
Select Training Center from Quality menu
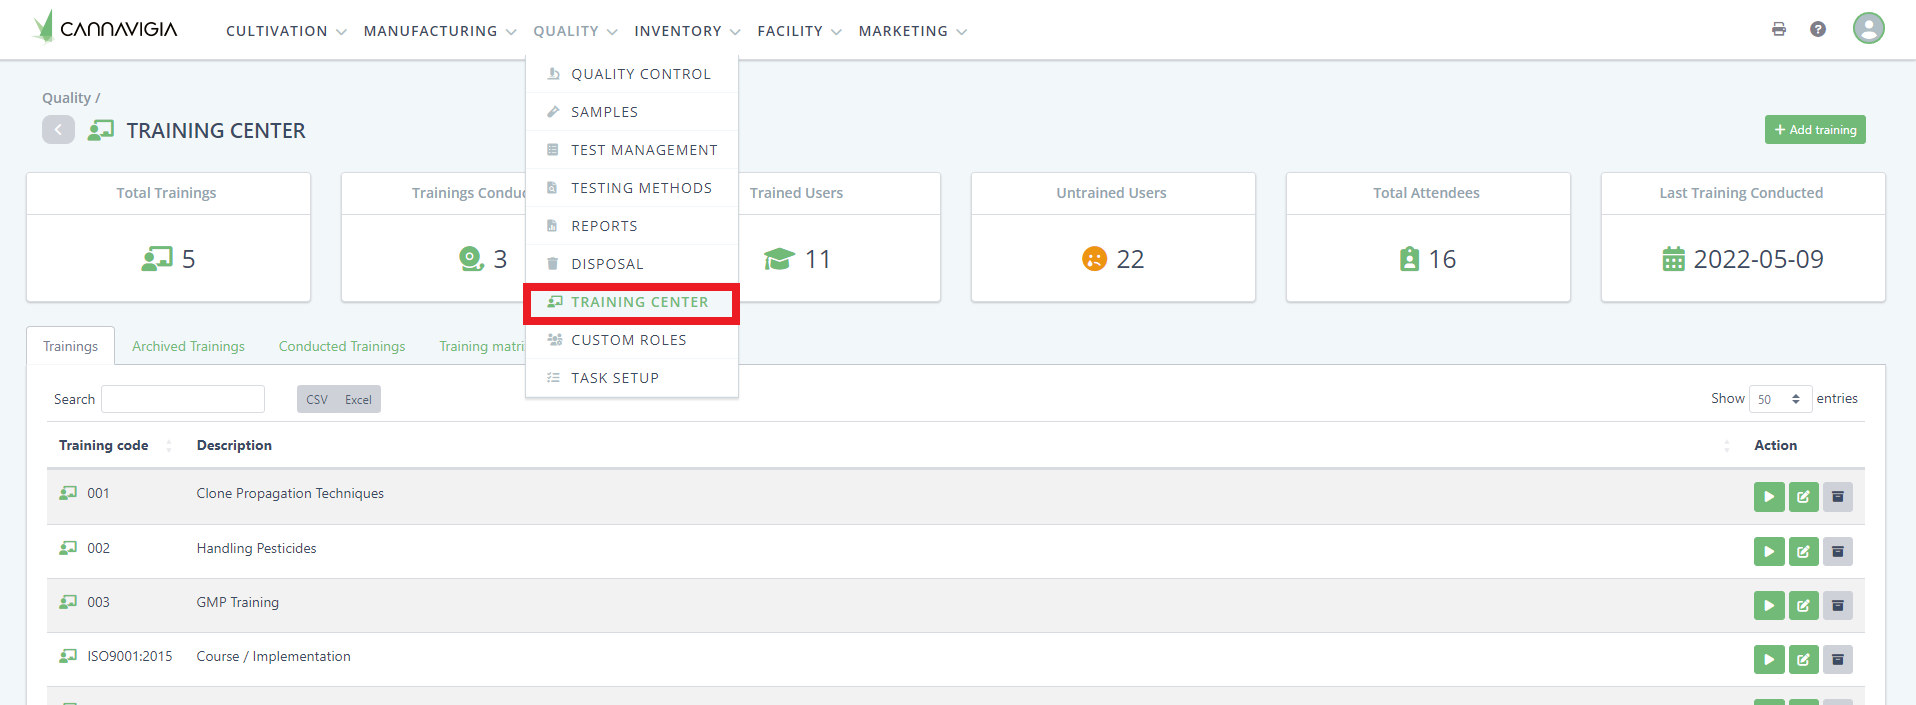(639, 302)
